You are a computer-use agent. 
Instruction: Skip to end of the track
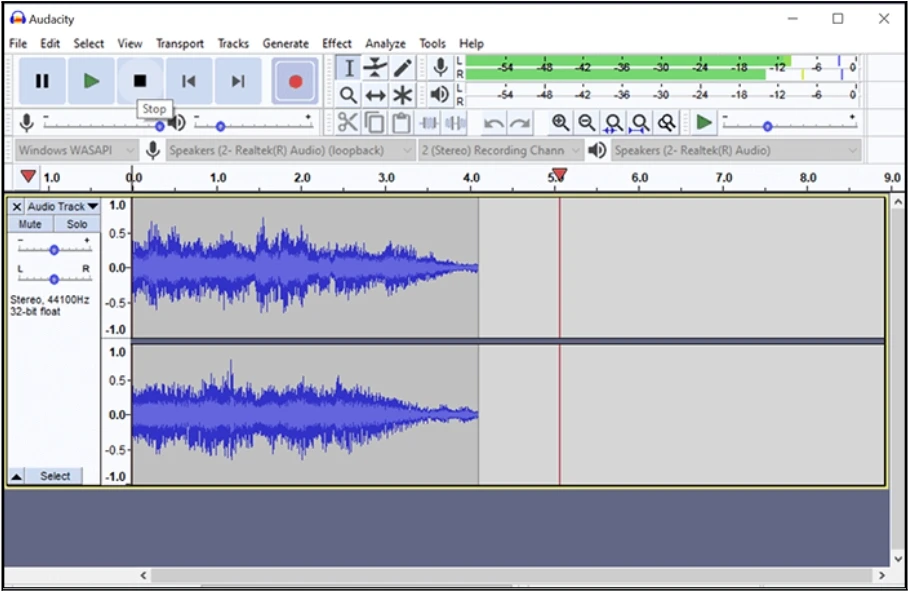point(237,81)
